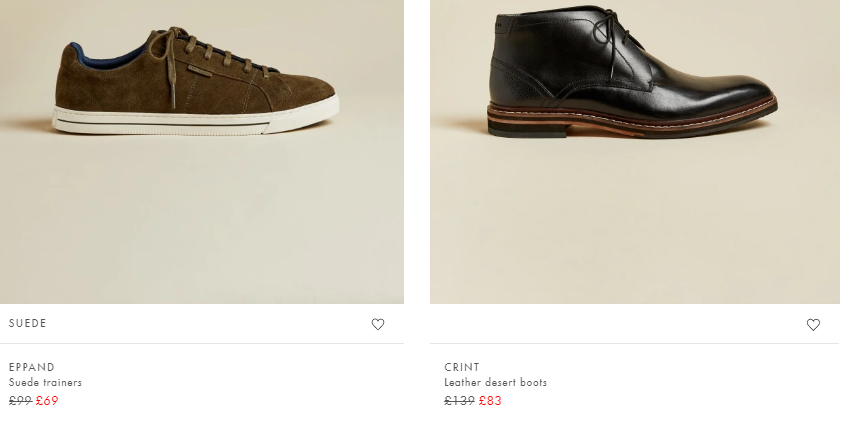Open the 'Suede trainers' description link
Image resolution: width=843 pixels, height=423 pixels.
click(45, 382)
